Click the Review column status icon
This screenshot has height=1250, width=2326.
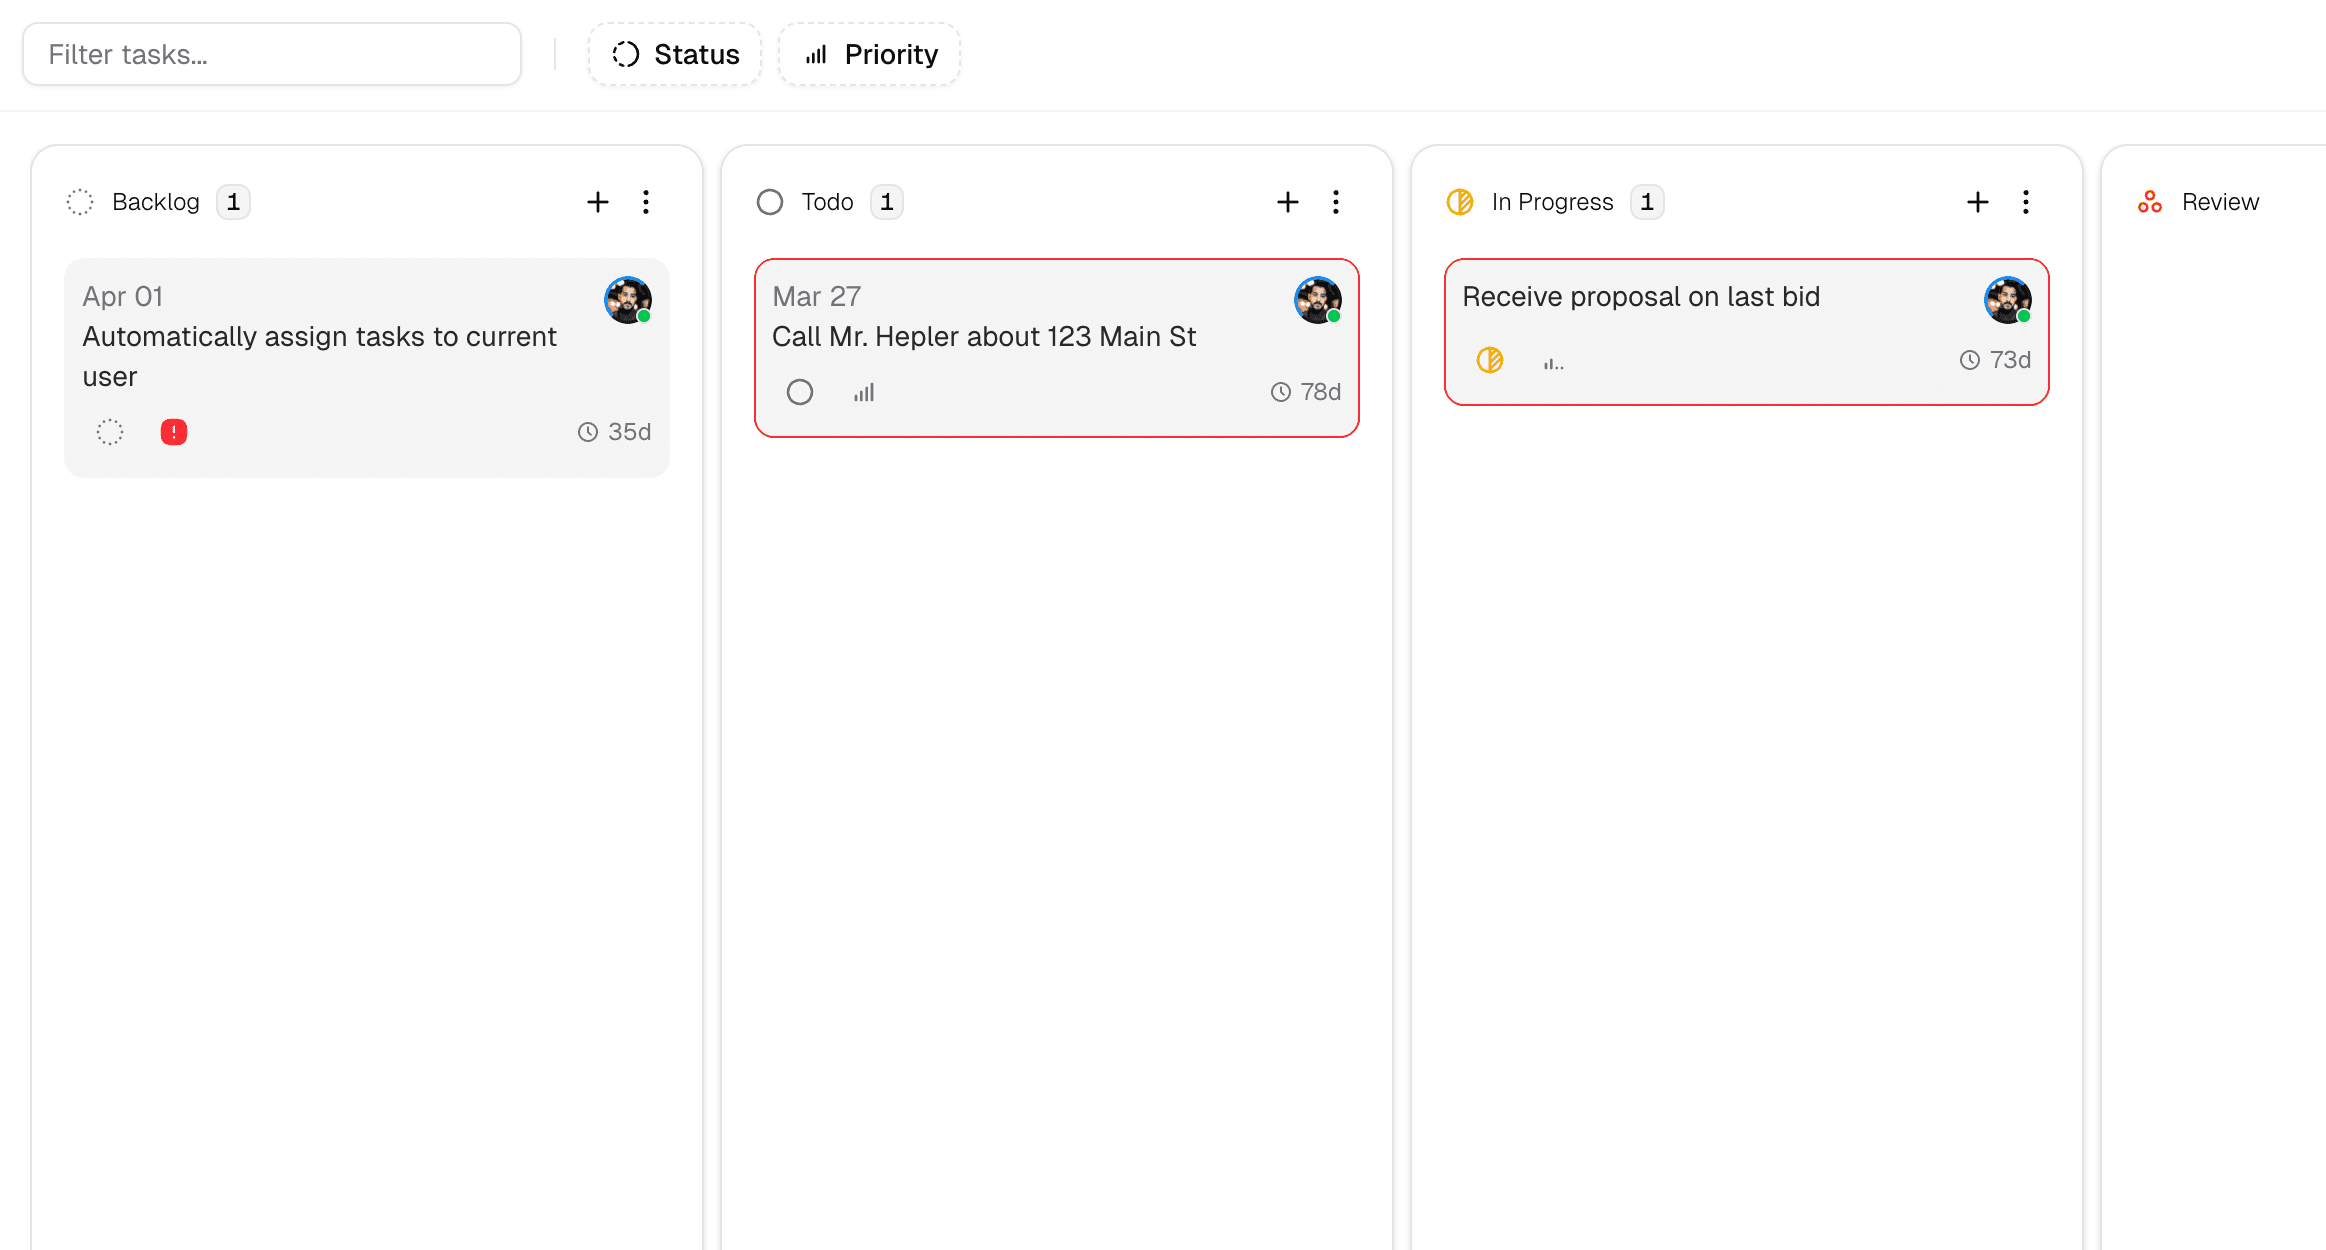coord(2148,201)
